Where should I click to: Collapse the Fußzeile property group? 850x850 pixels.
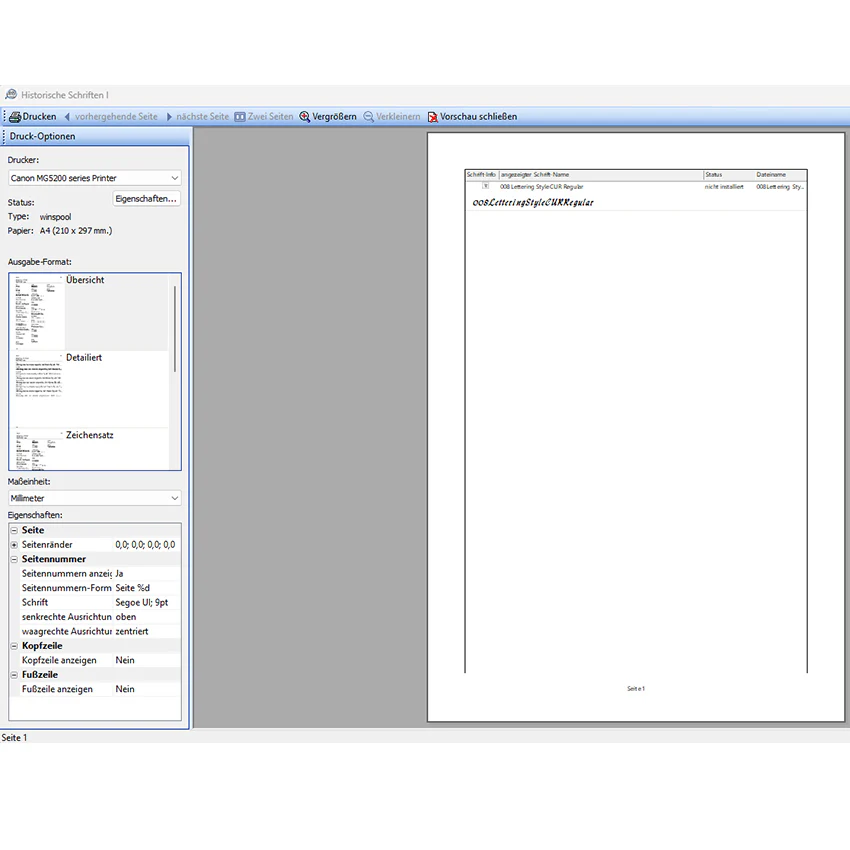tap(15, 675)
